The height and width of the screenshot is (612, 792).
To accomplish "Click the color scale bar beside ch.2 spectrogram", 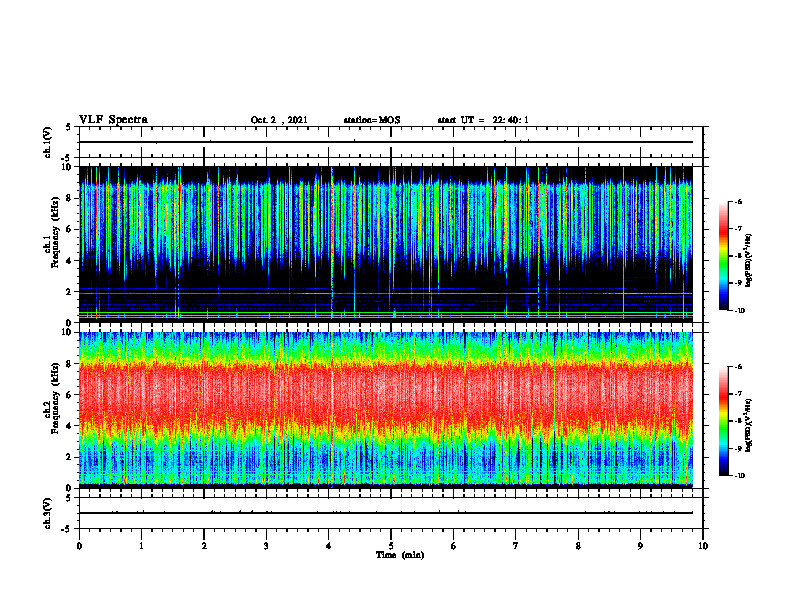I will (724, 421).
